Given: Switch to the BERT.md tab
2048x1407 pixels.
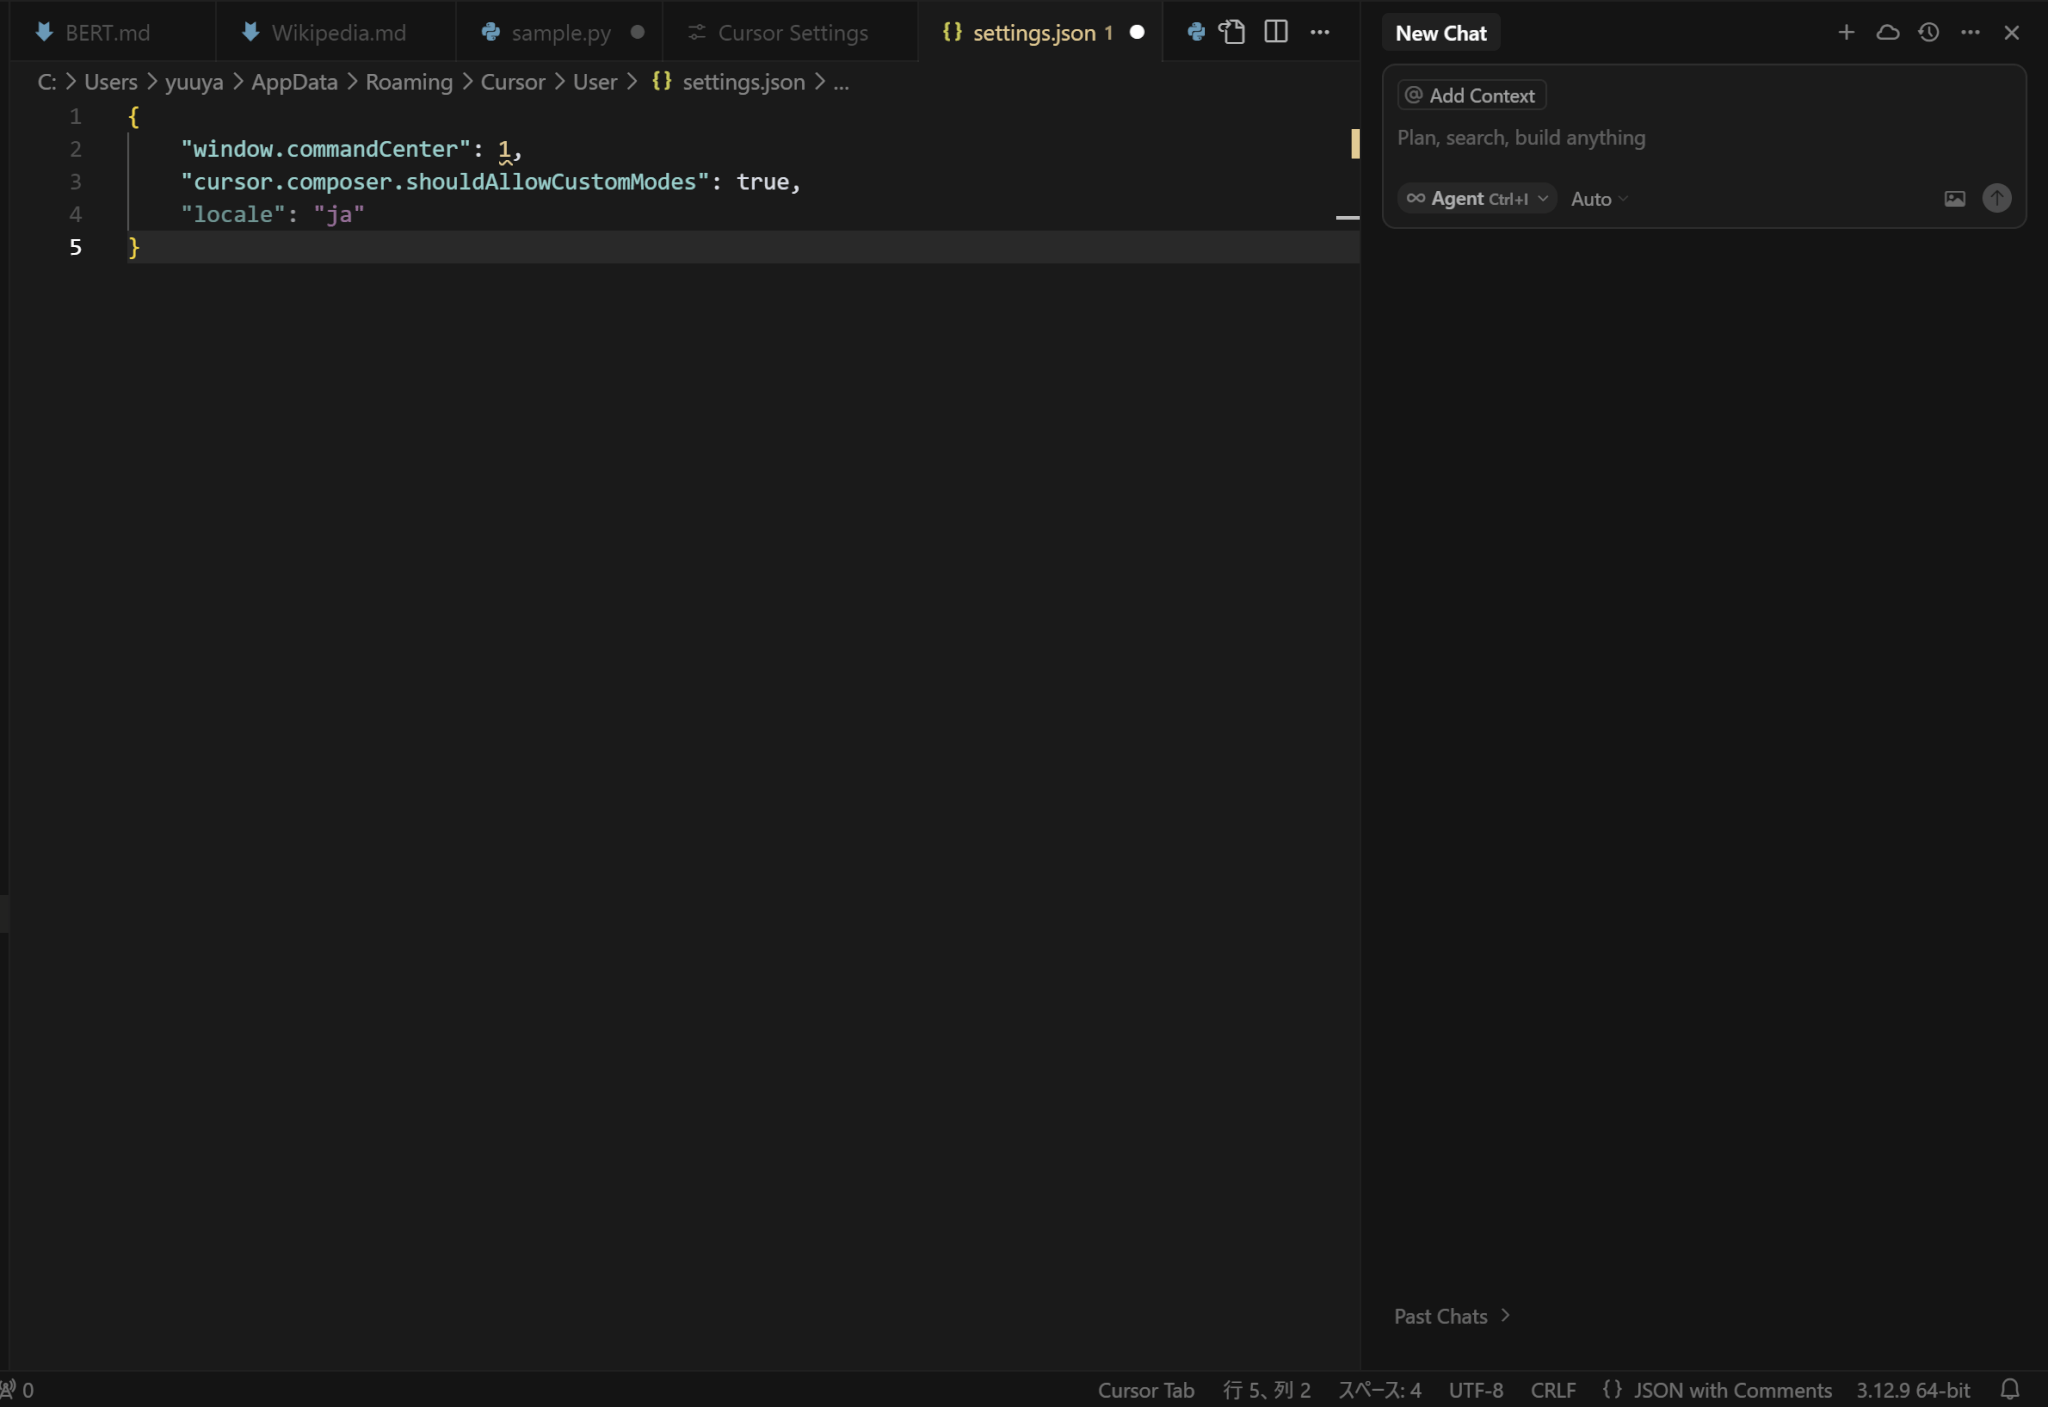Looking at the screenshot, I should click(108, 32).
